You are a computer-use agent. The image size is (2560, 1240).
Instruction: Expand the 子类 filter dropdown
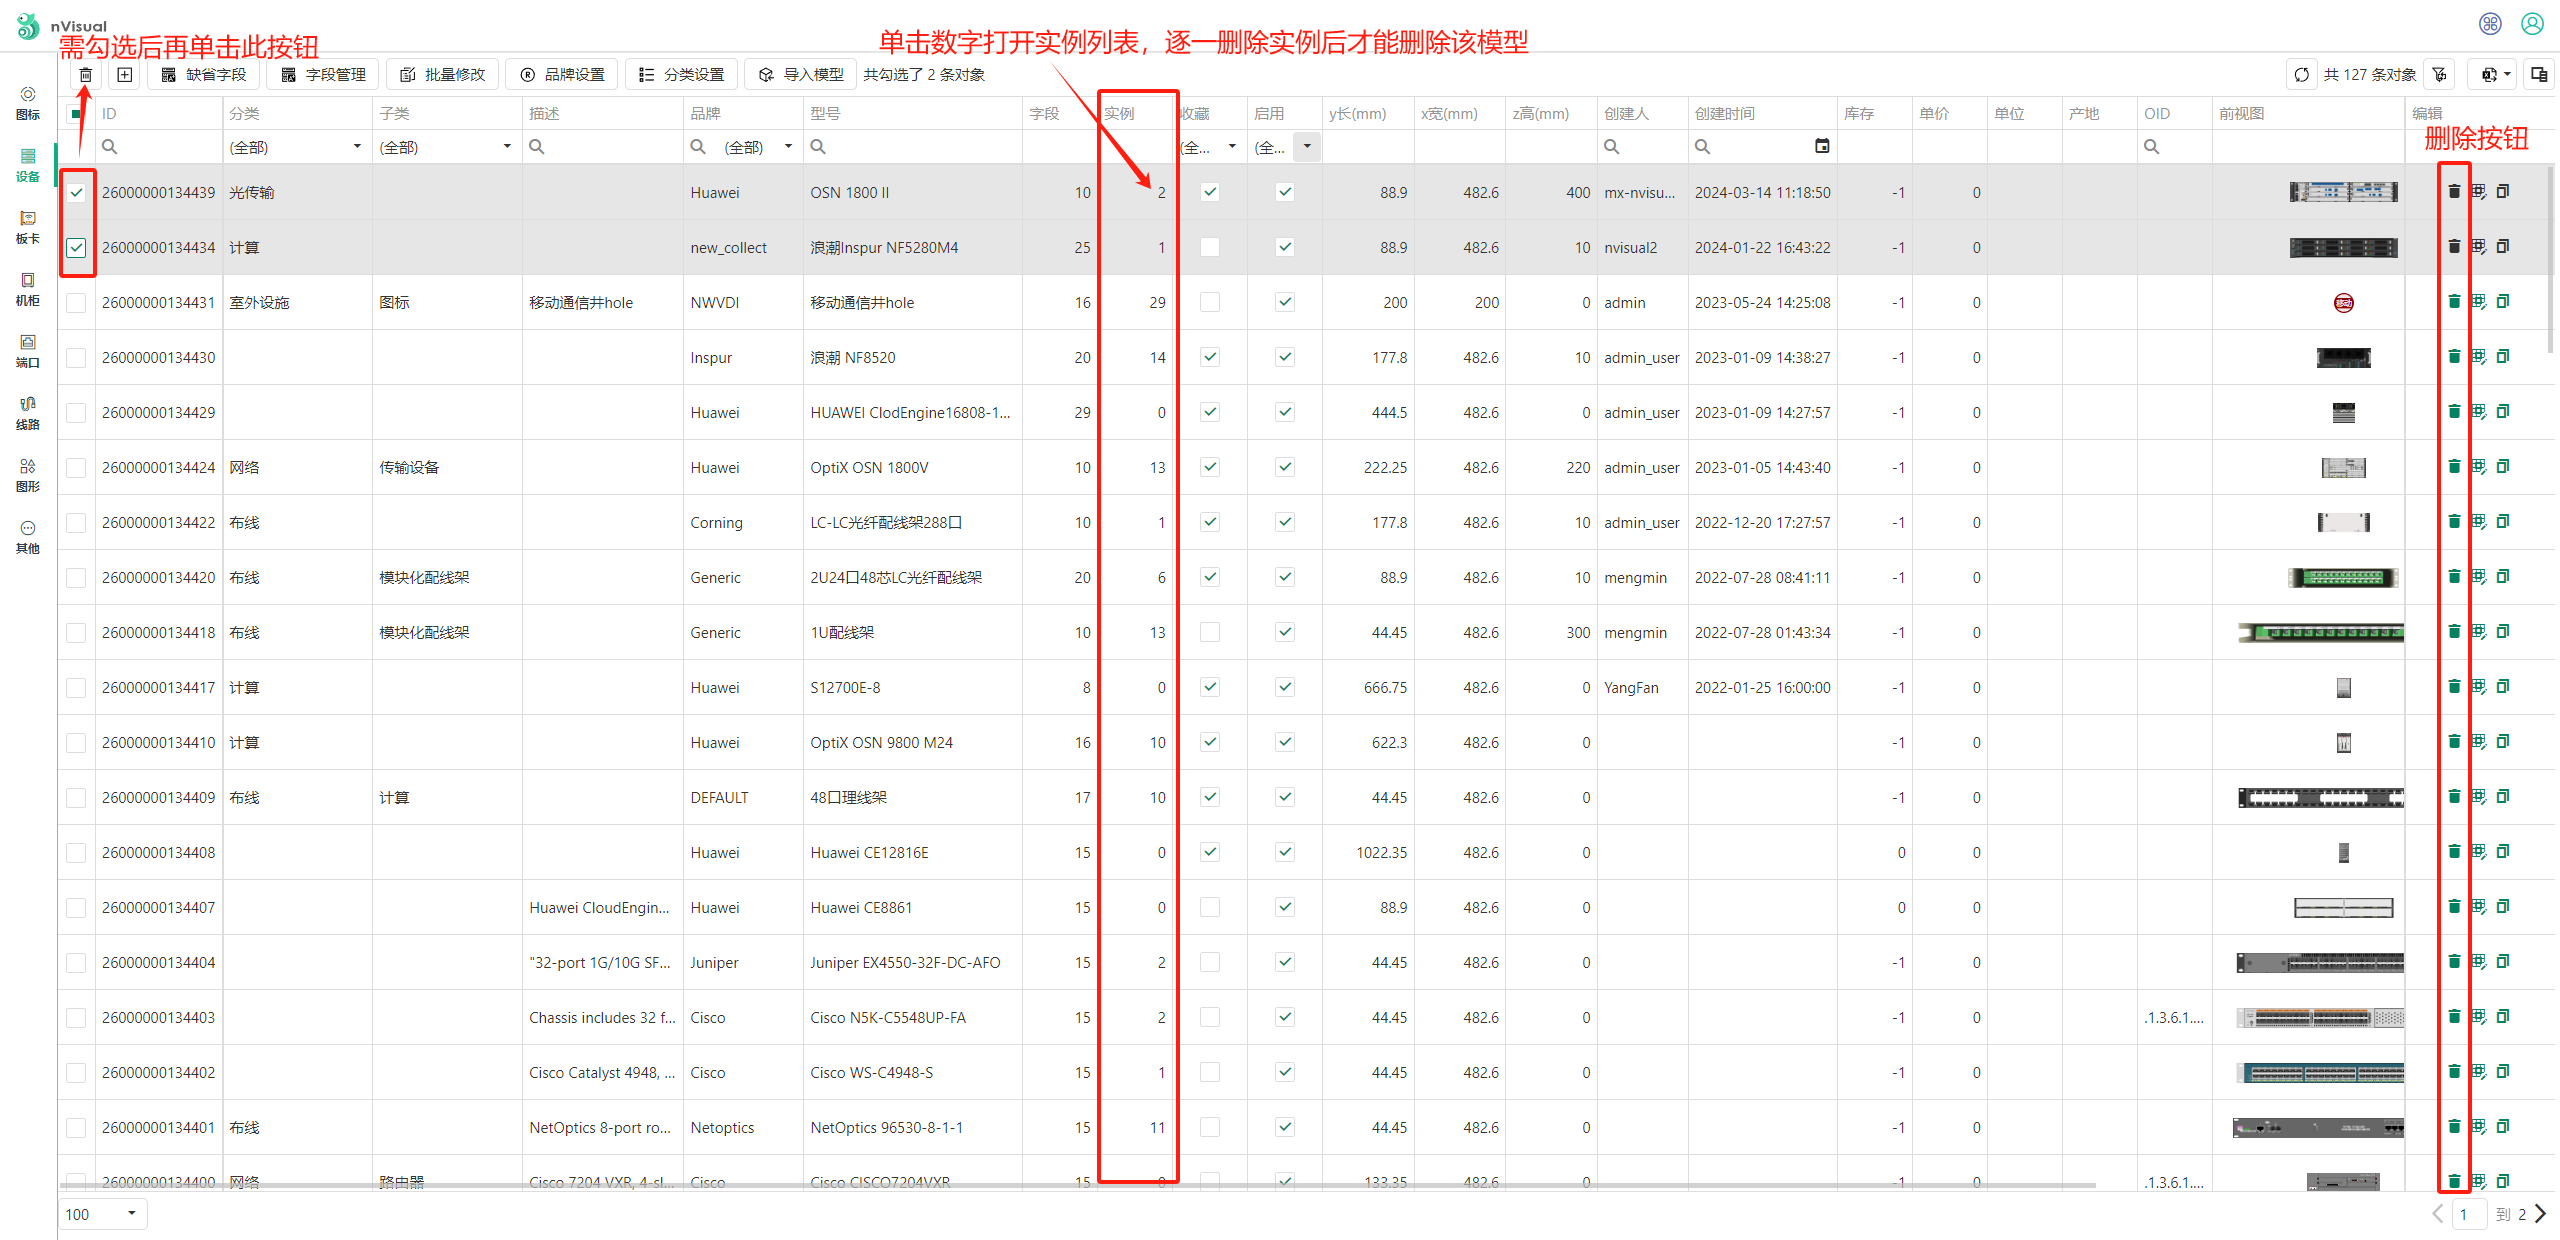(x=506, y=147)
